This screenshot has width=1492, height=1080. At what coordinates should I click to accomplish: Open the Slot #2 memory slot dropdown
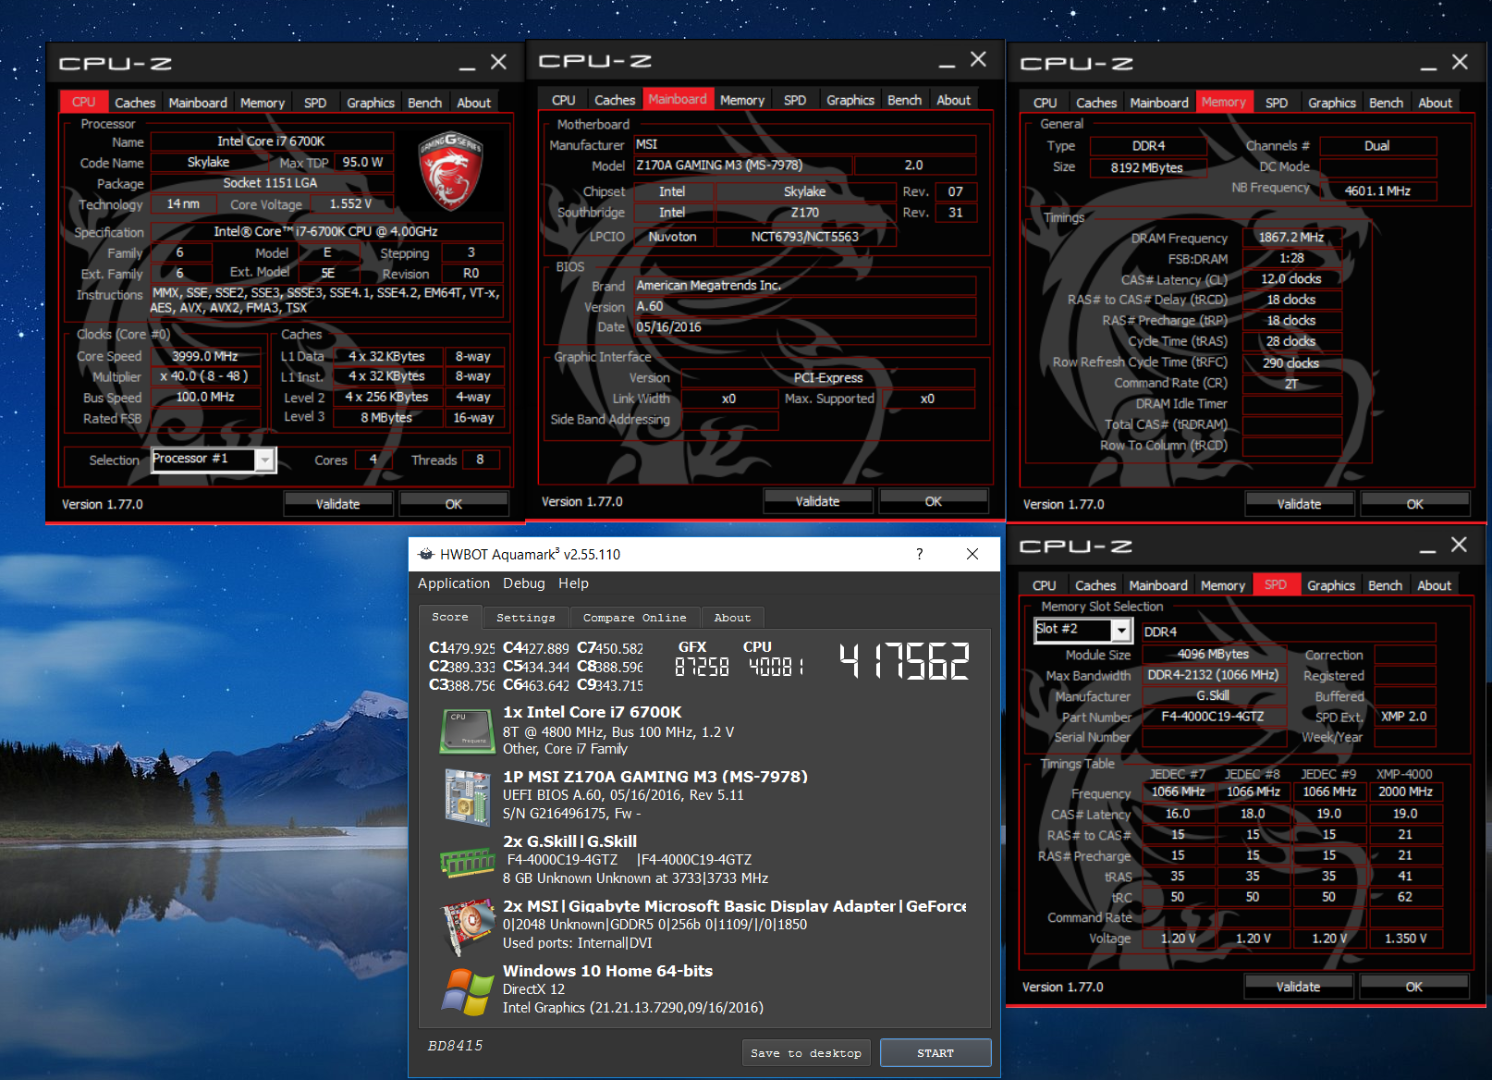pyautogui.click(x=1121, y=630)
